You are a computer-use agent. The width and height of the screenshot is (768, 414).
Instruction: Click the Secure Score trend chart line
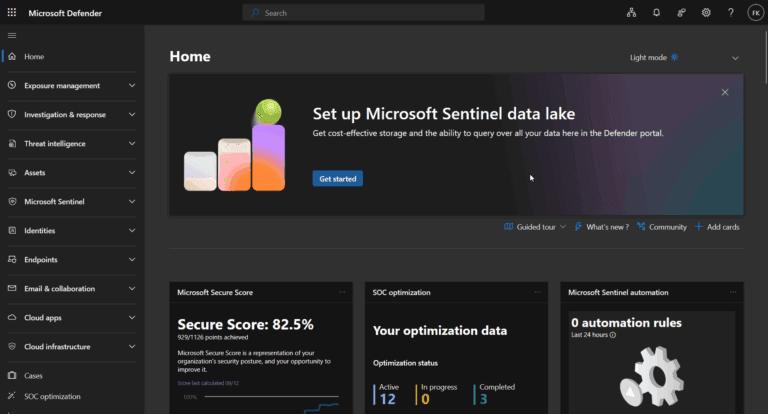click(x=321, y=407)
